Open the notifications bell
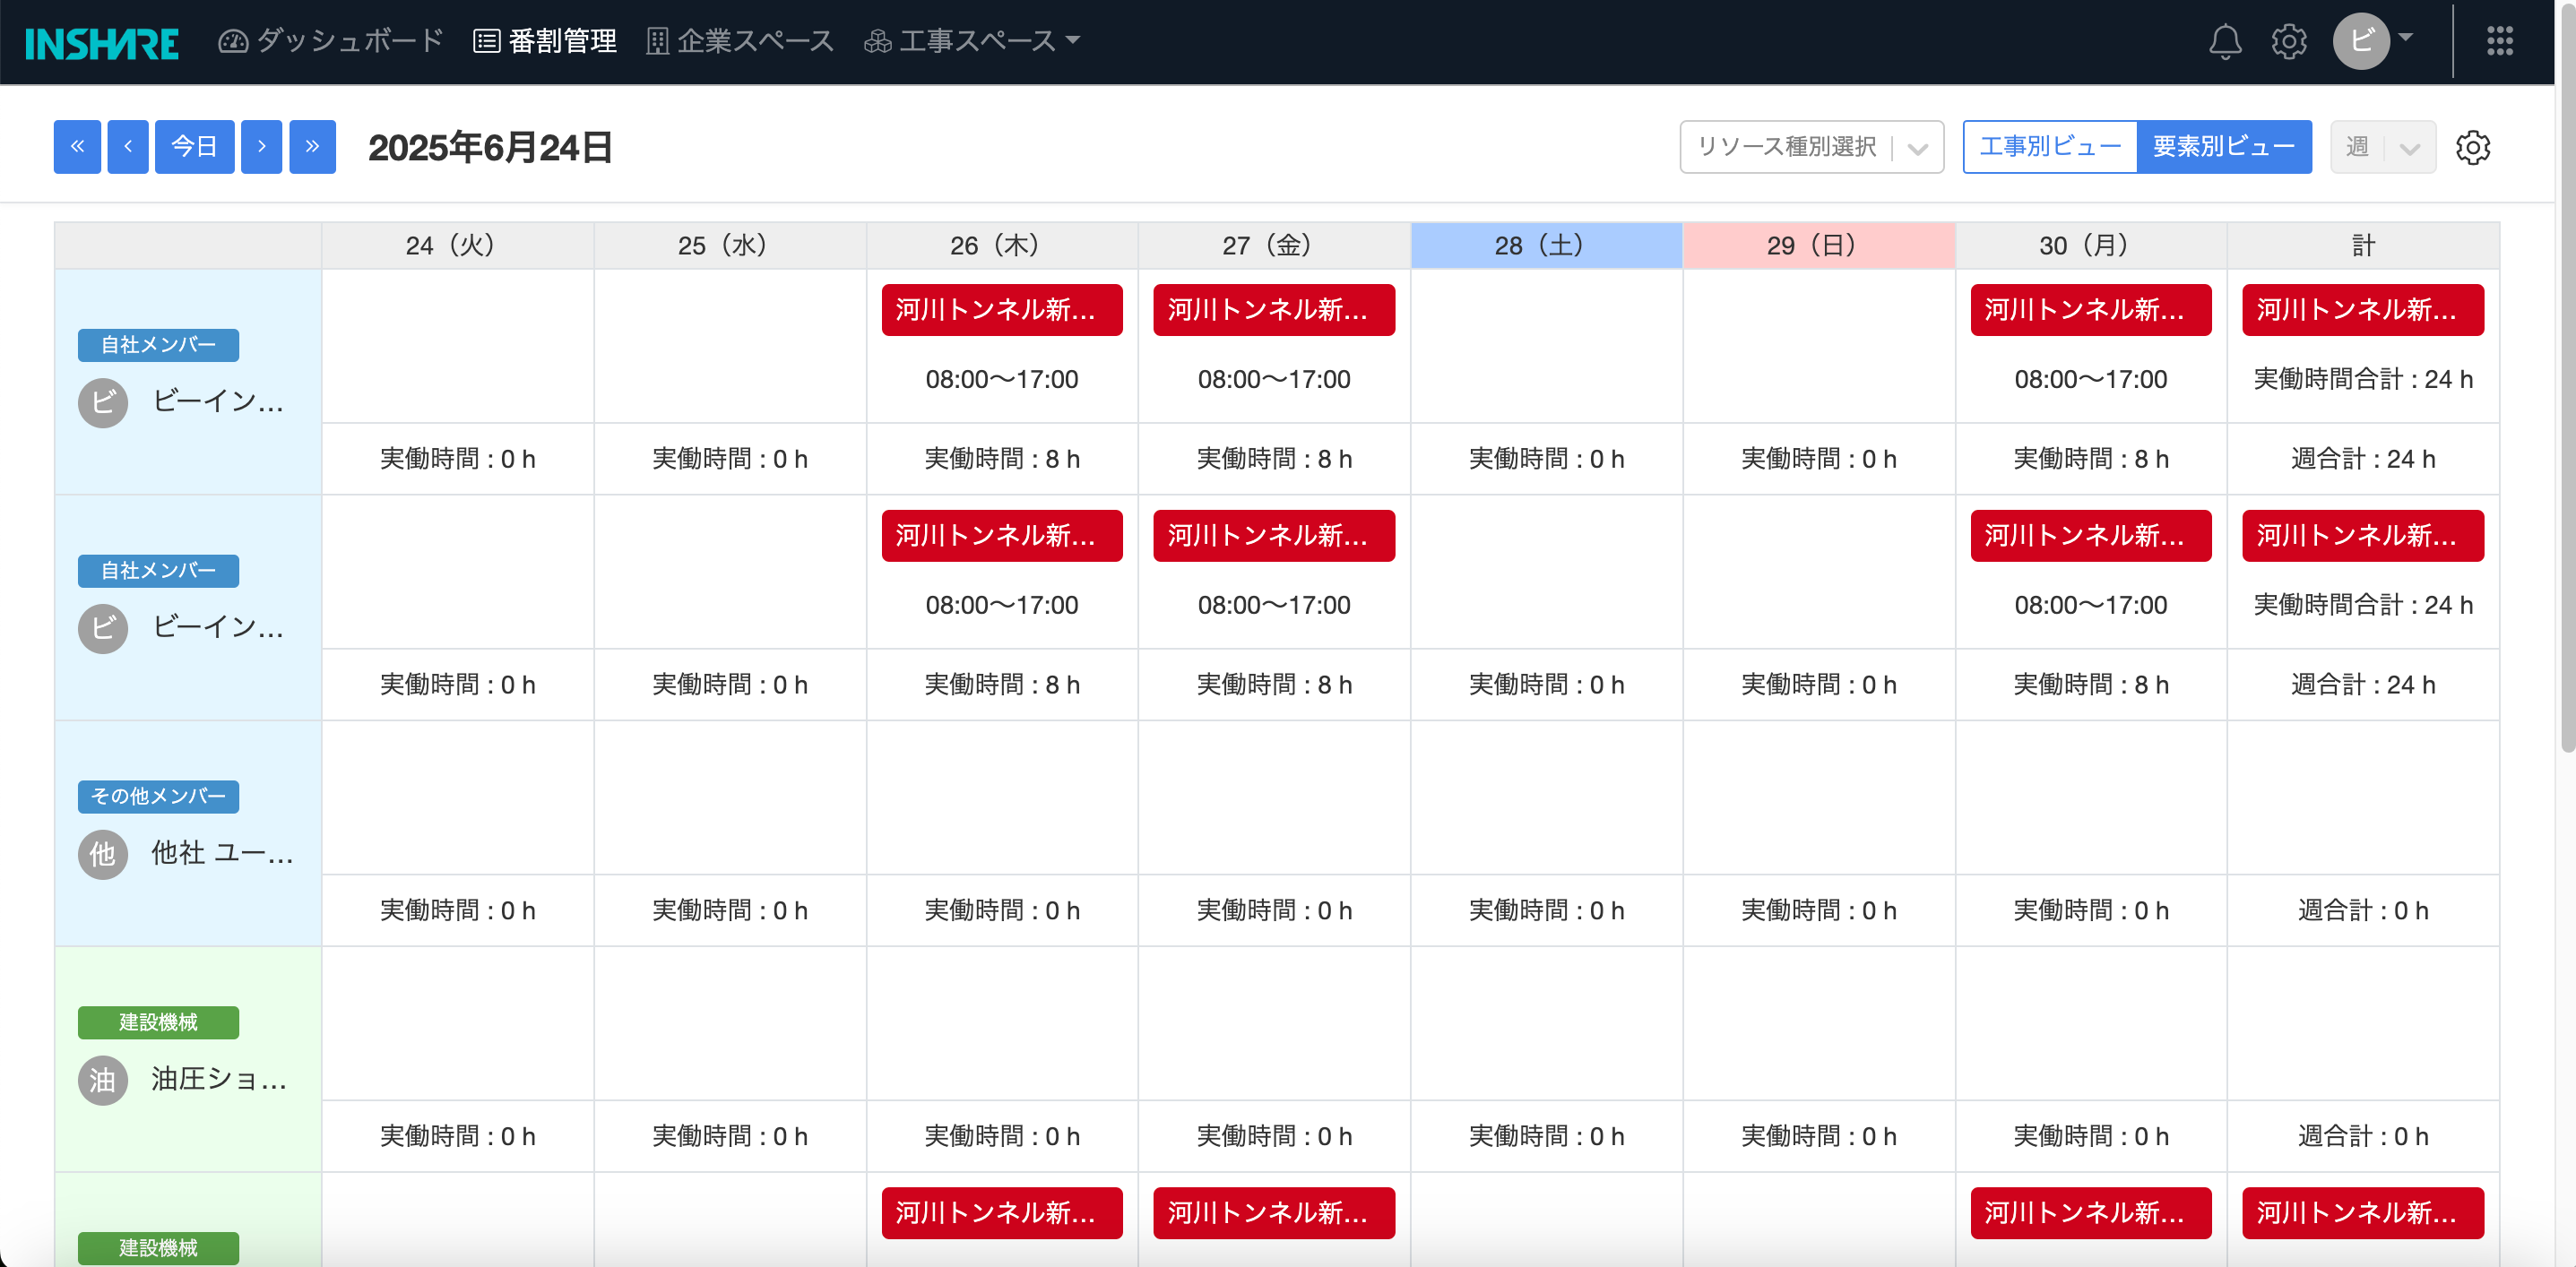 (x=2225, y=42)
